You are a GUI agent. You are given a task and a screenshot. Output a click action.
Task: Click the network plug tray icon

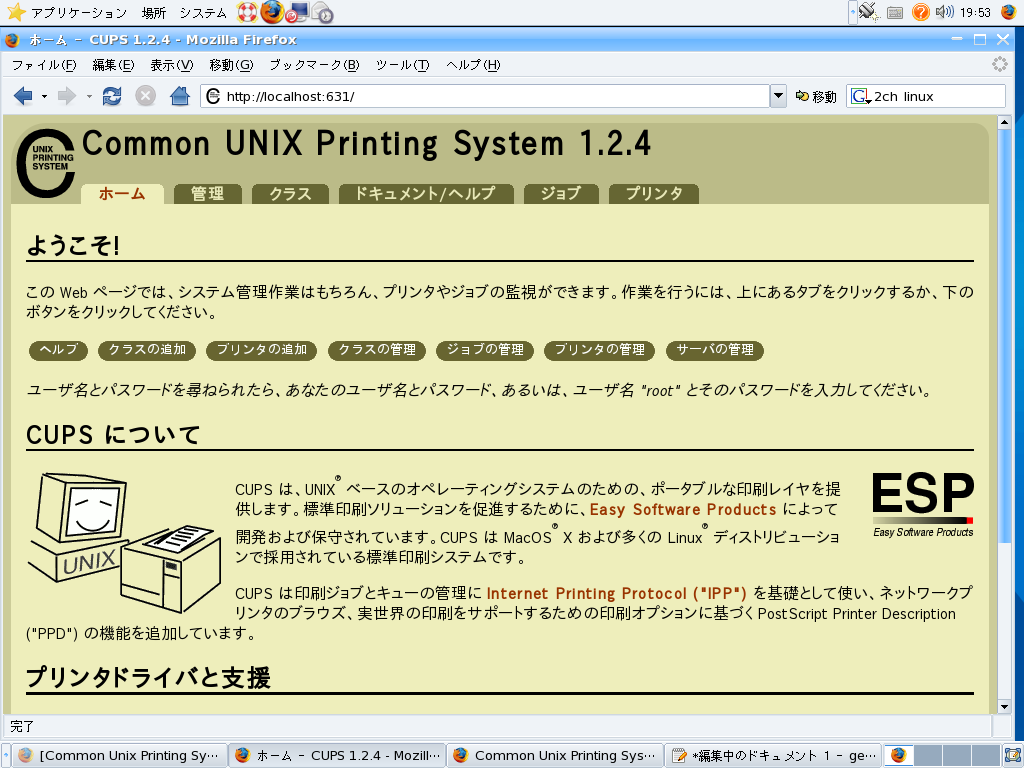point(869,12)
